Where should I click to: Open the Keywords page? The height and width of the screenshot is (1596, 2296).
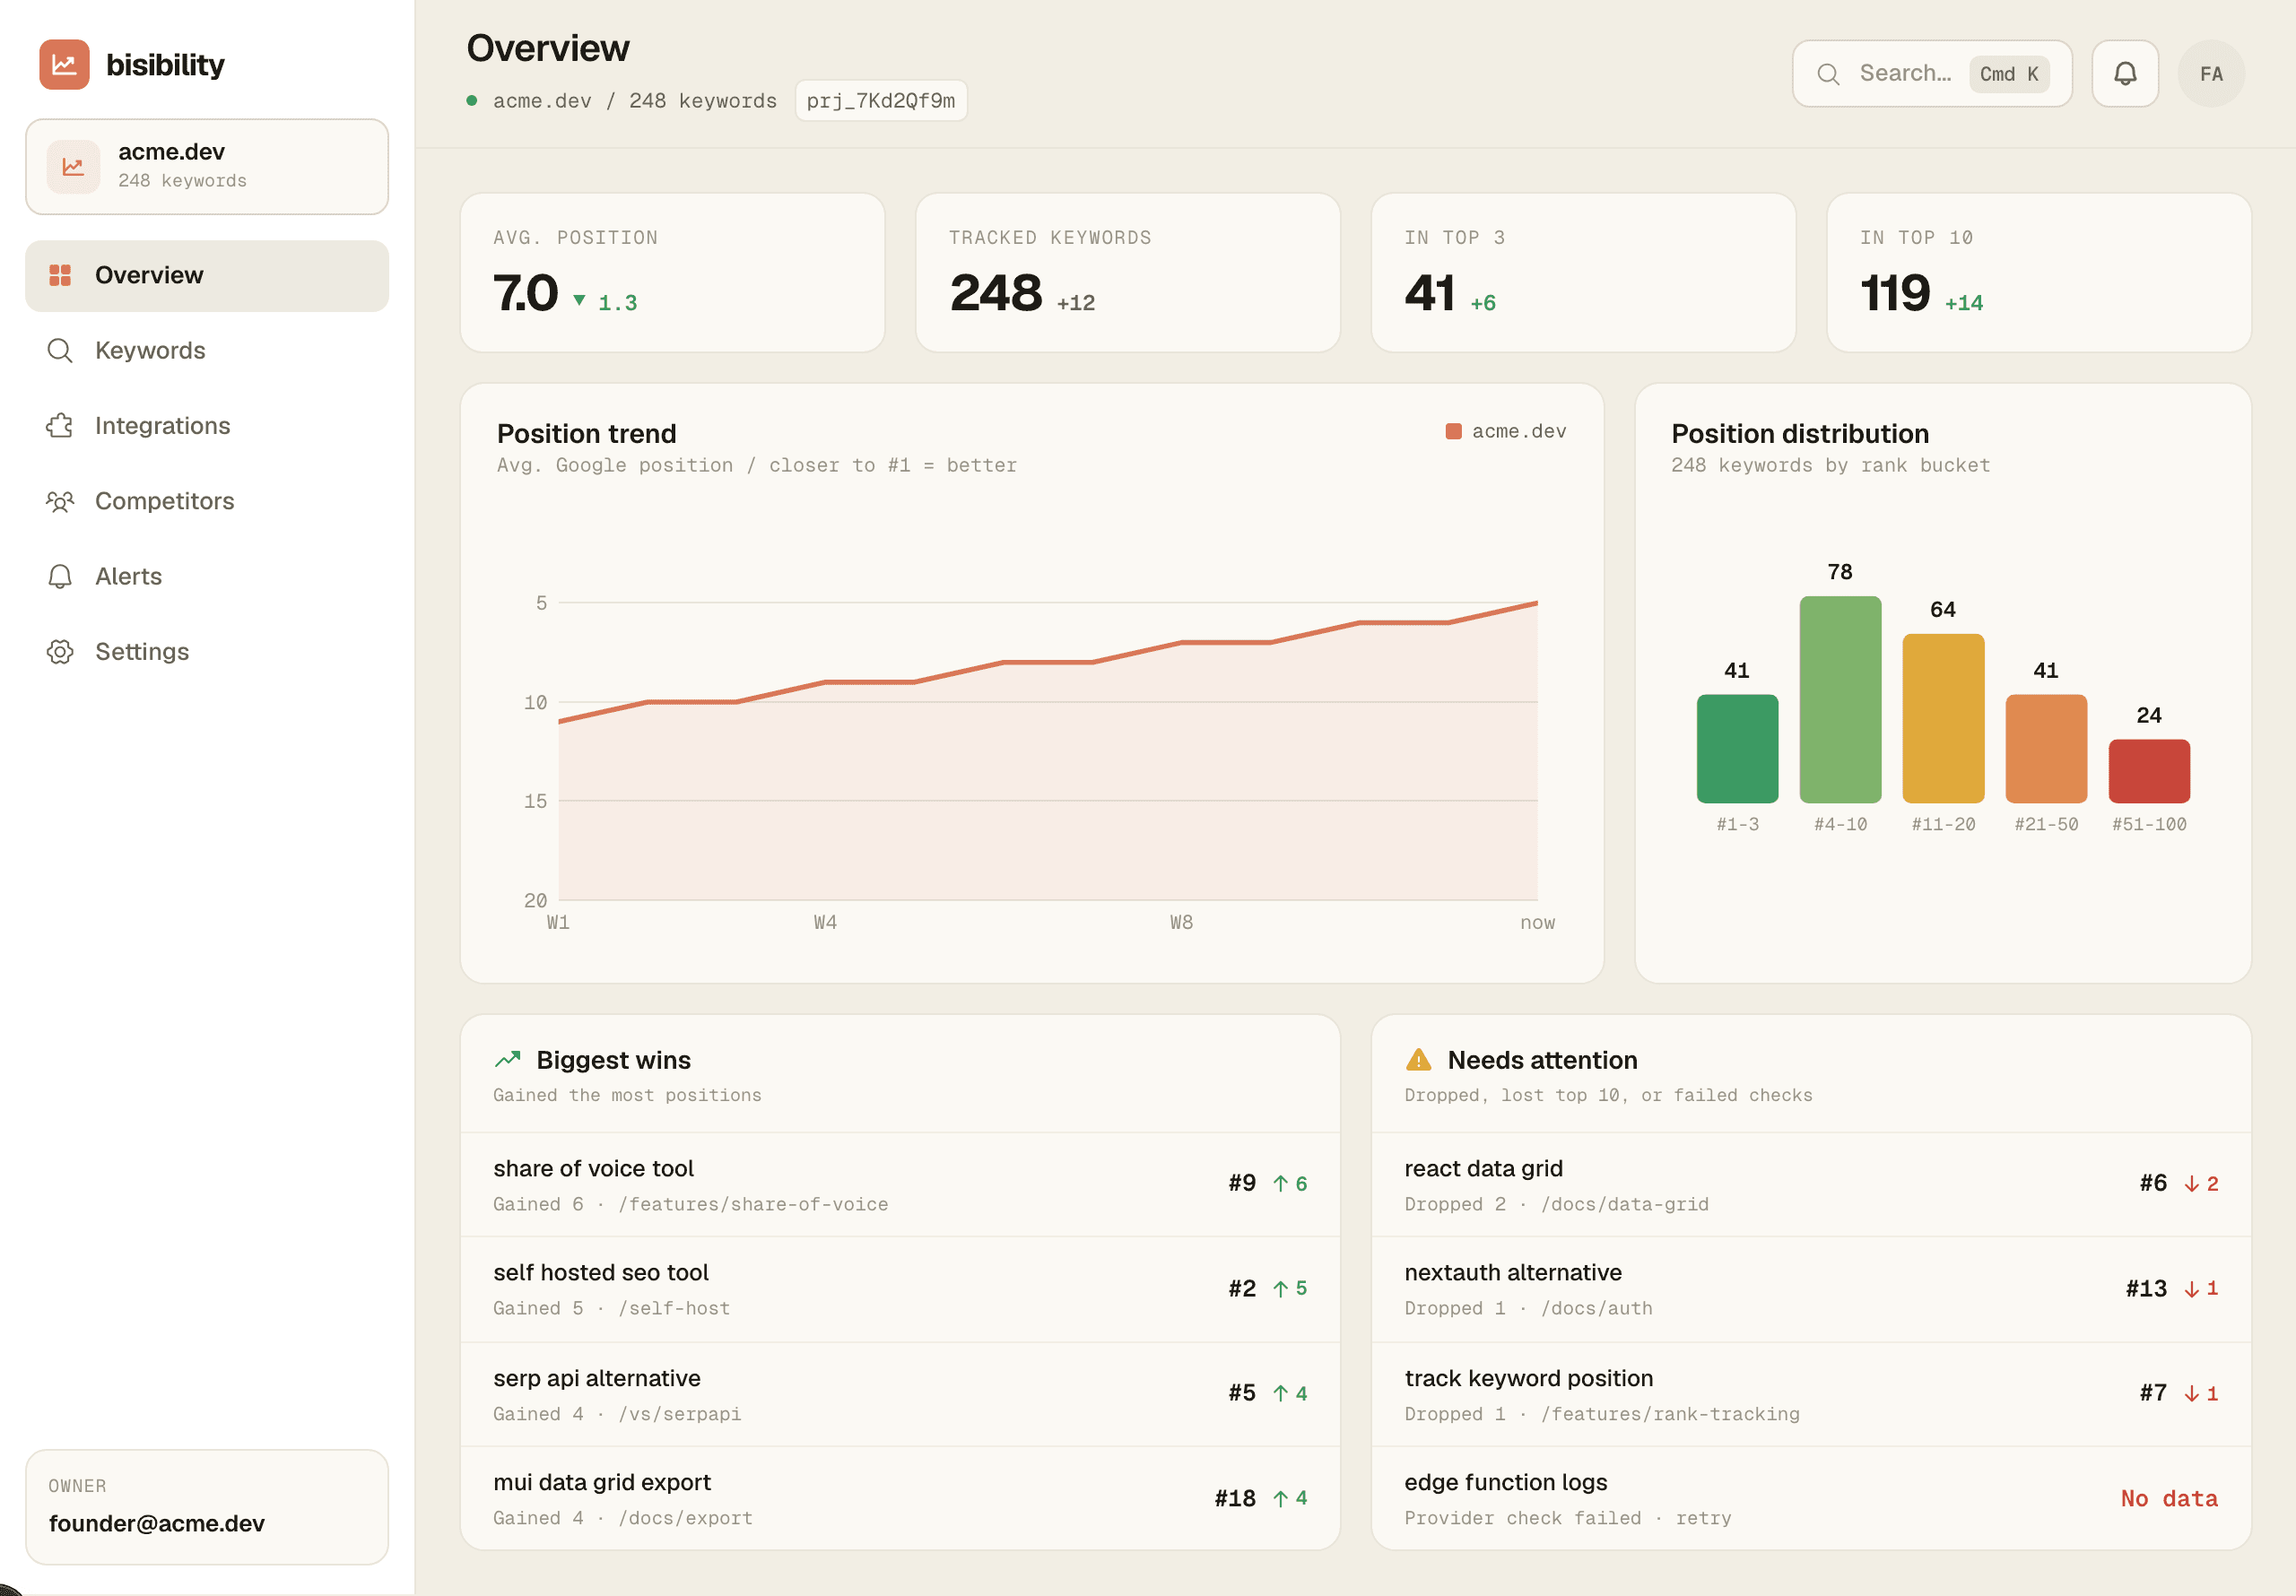point(207,351)
